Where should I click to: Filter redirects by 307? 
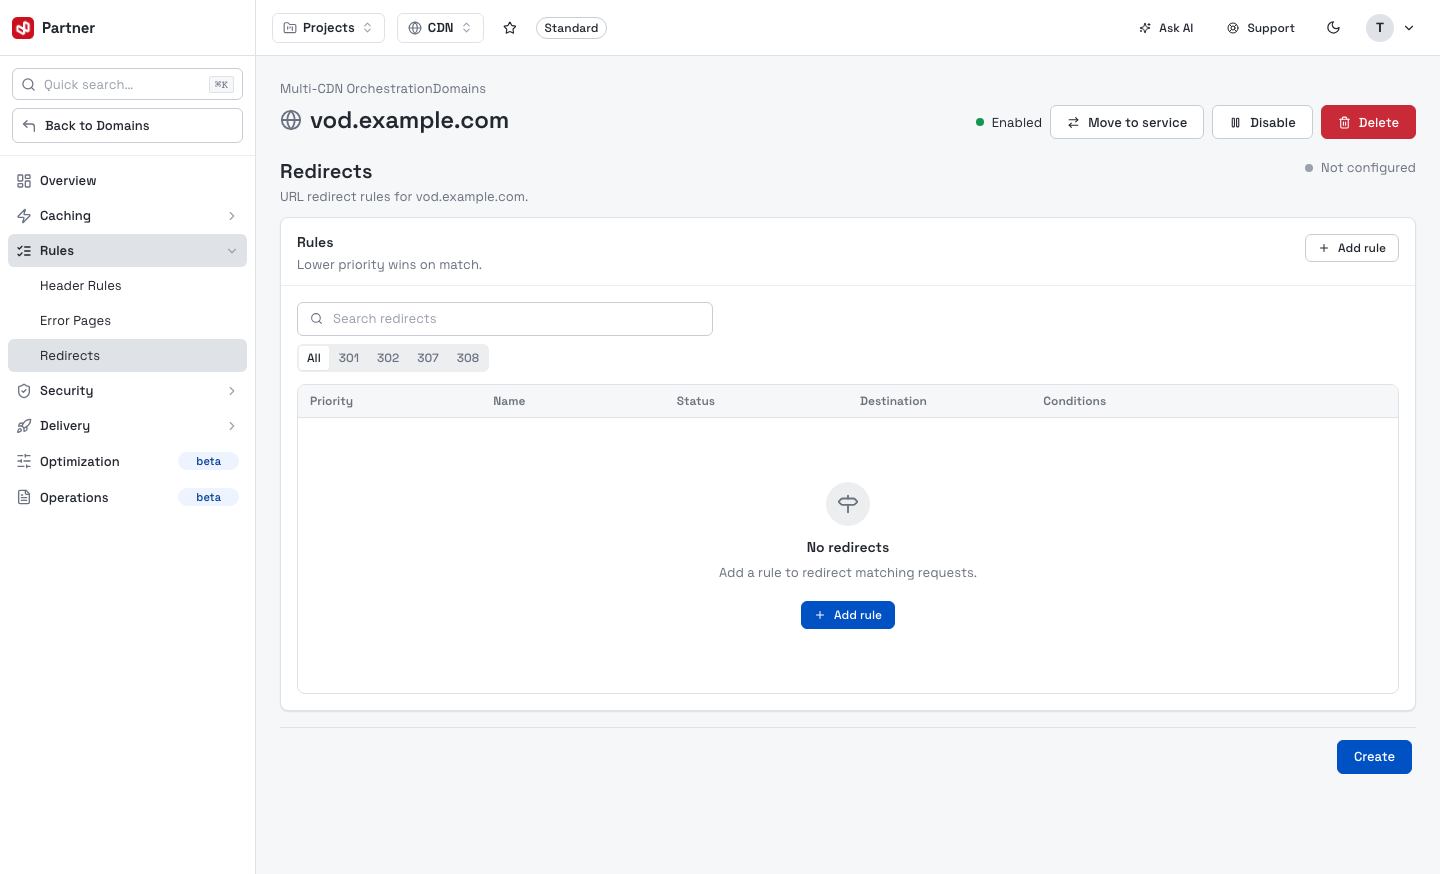[x=428, y=358]
